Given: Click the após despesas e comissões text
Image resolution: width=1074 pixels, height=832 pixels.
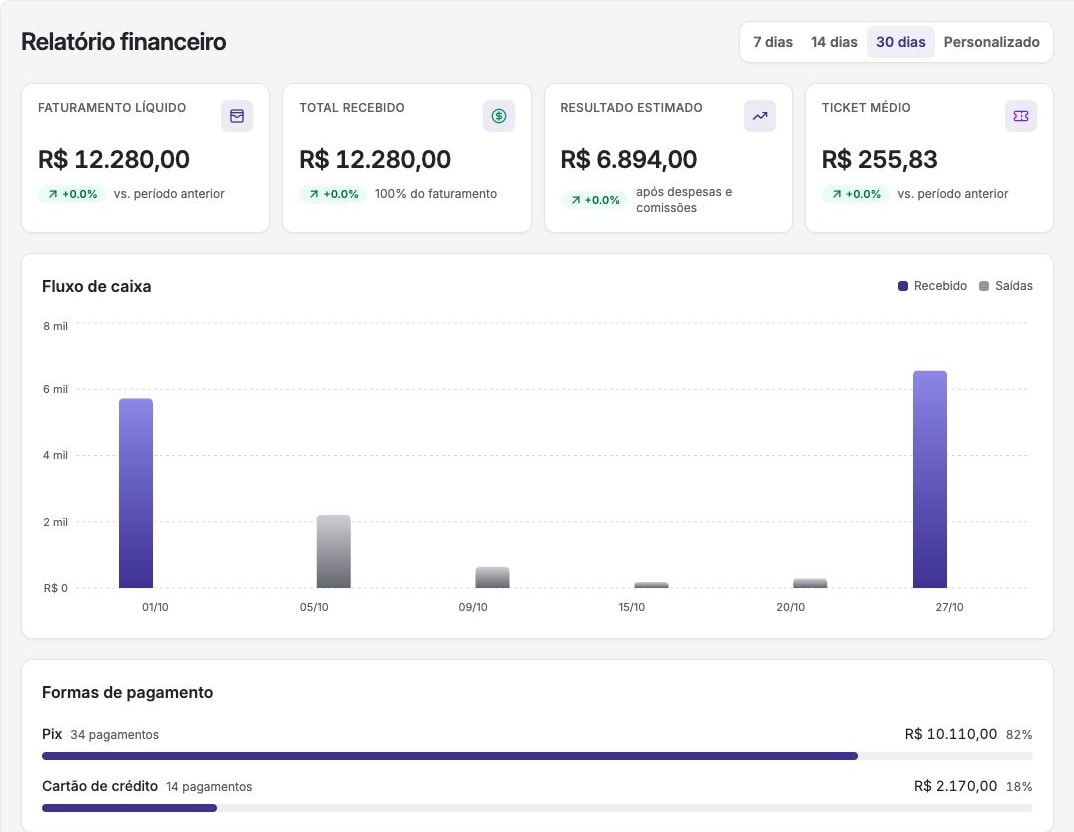Looking at the screenshot, I should pyautogui.click(x=684, y=200).
